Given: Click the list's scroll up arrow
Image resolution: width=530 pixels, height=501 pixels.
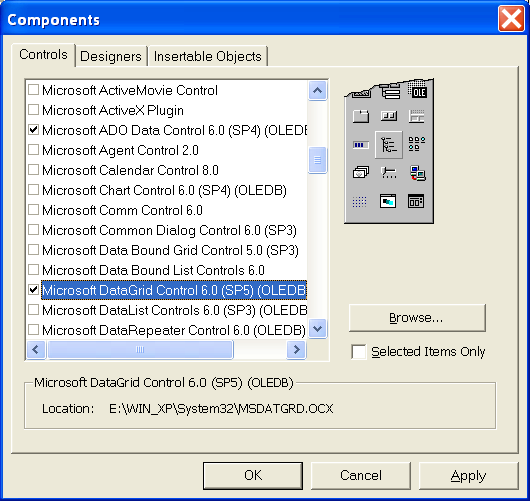Looking at the screenshot, I should coord(317,90).
